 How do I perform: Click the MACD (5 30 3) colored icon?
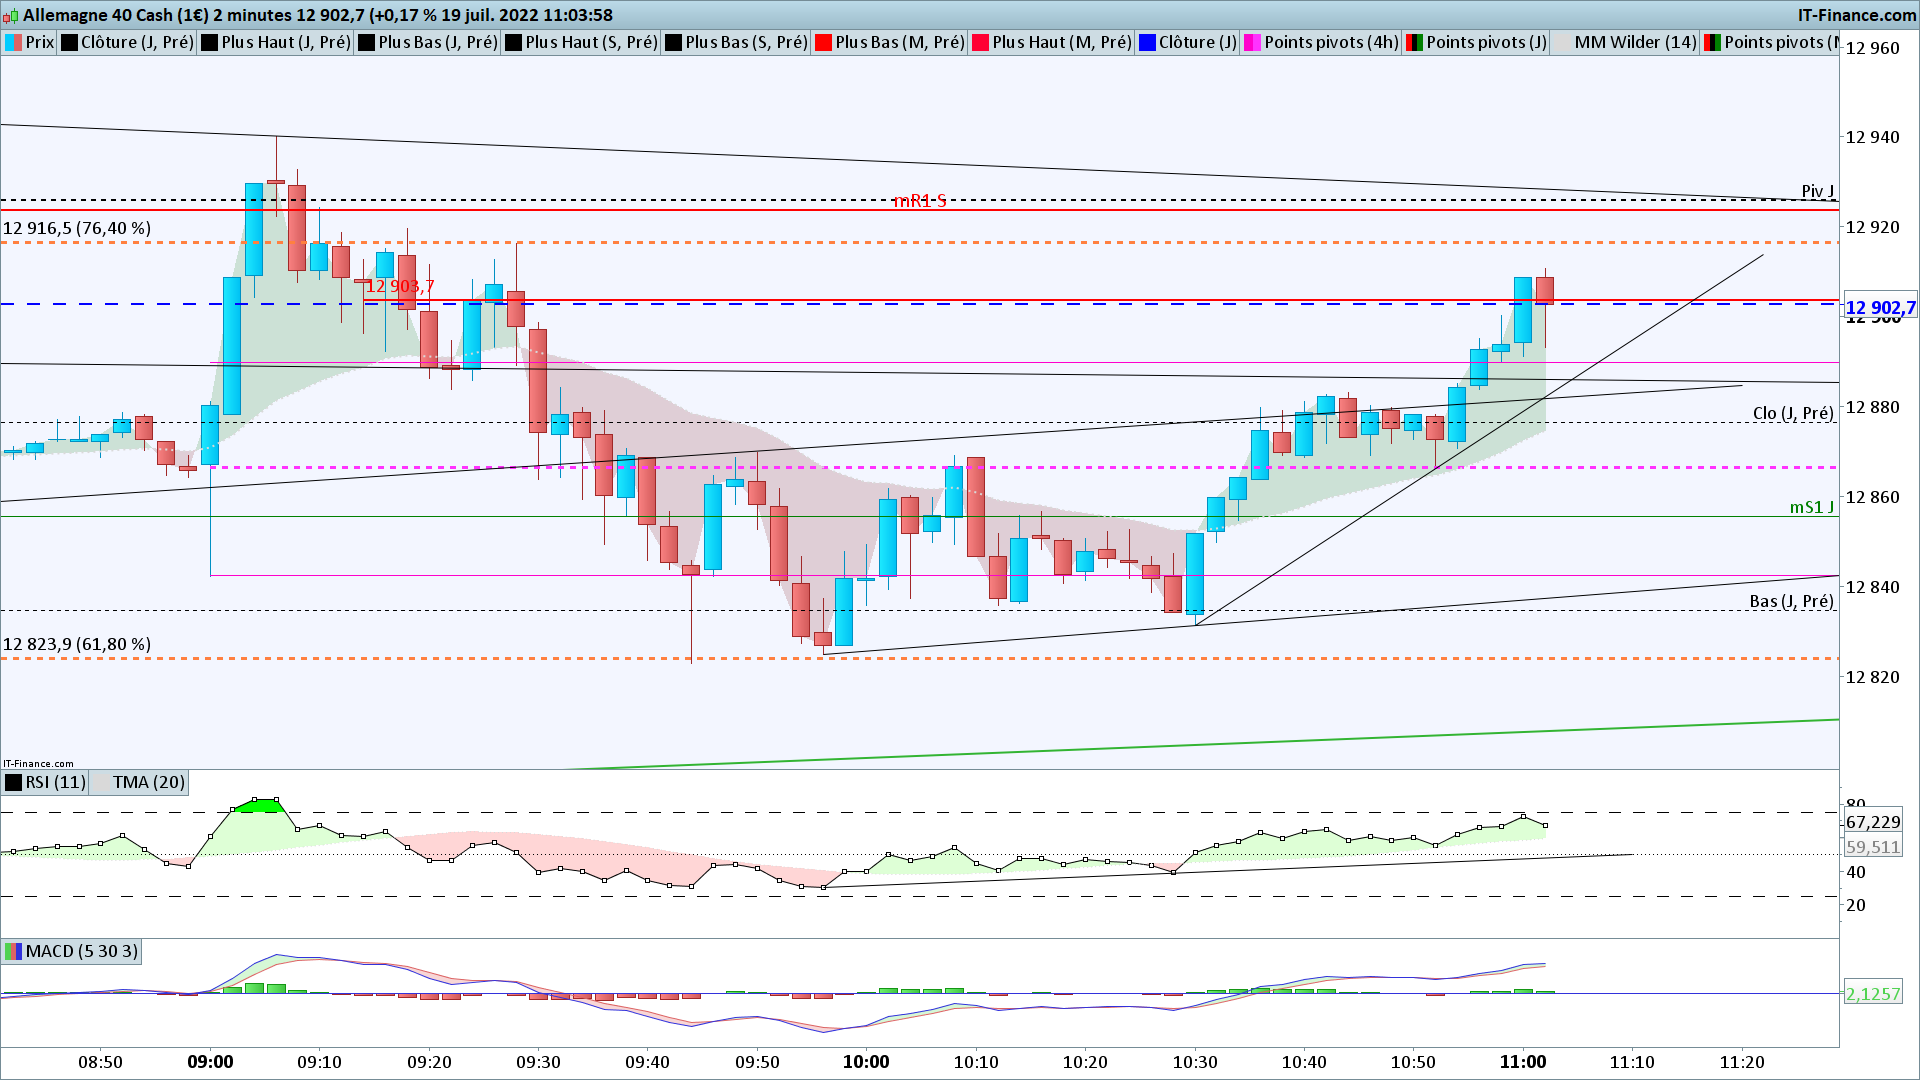click(14, 951)
